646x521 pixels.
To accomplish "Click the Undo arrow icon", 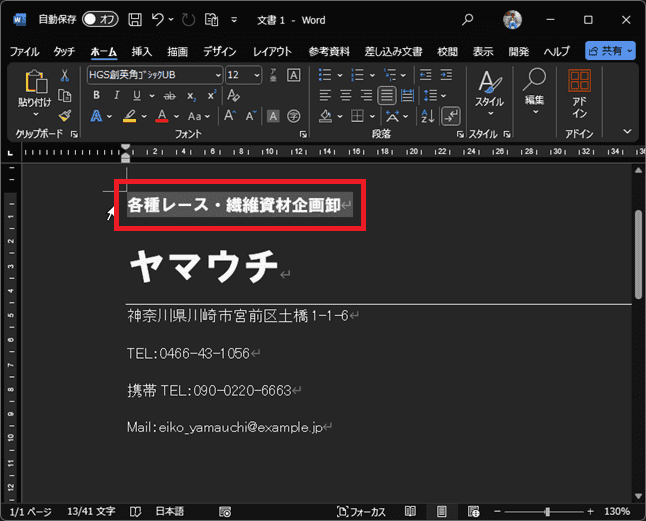I will [x=158, y=19].
